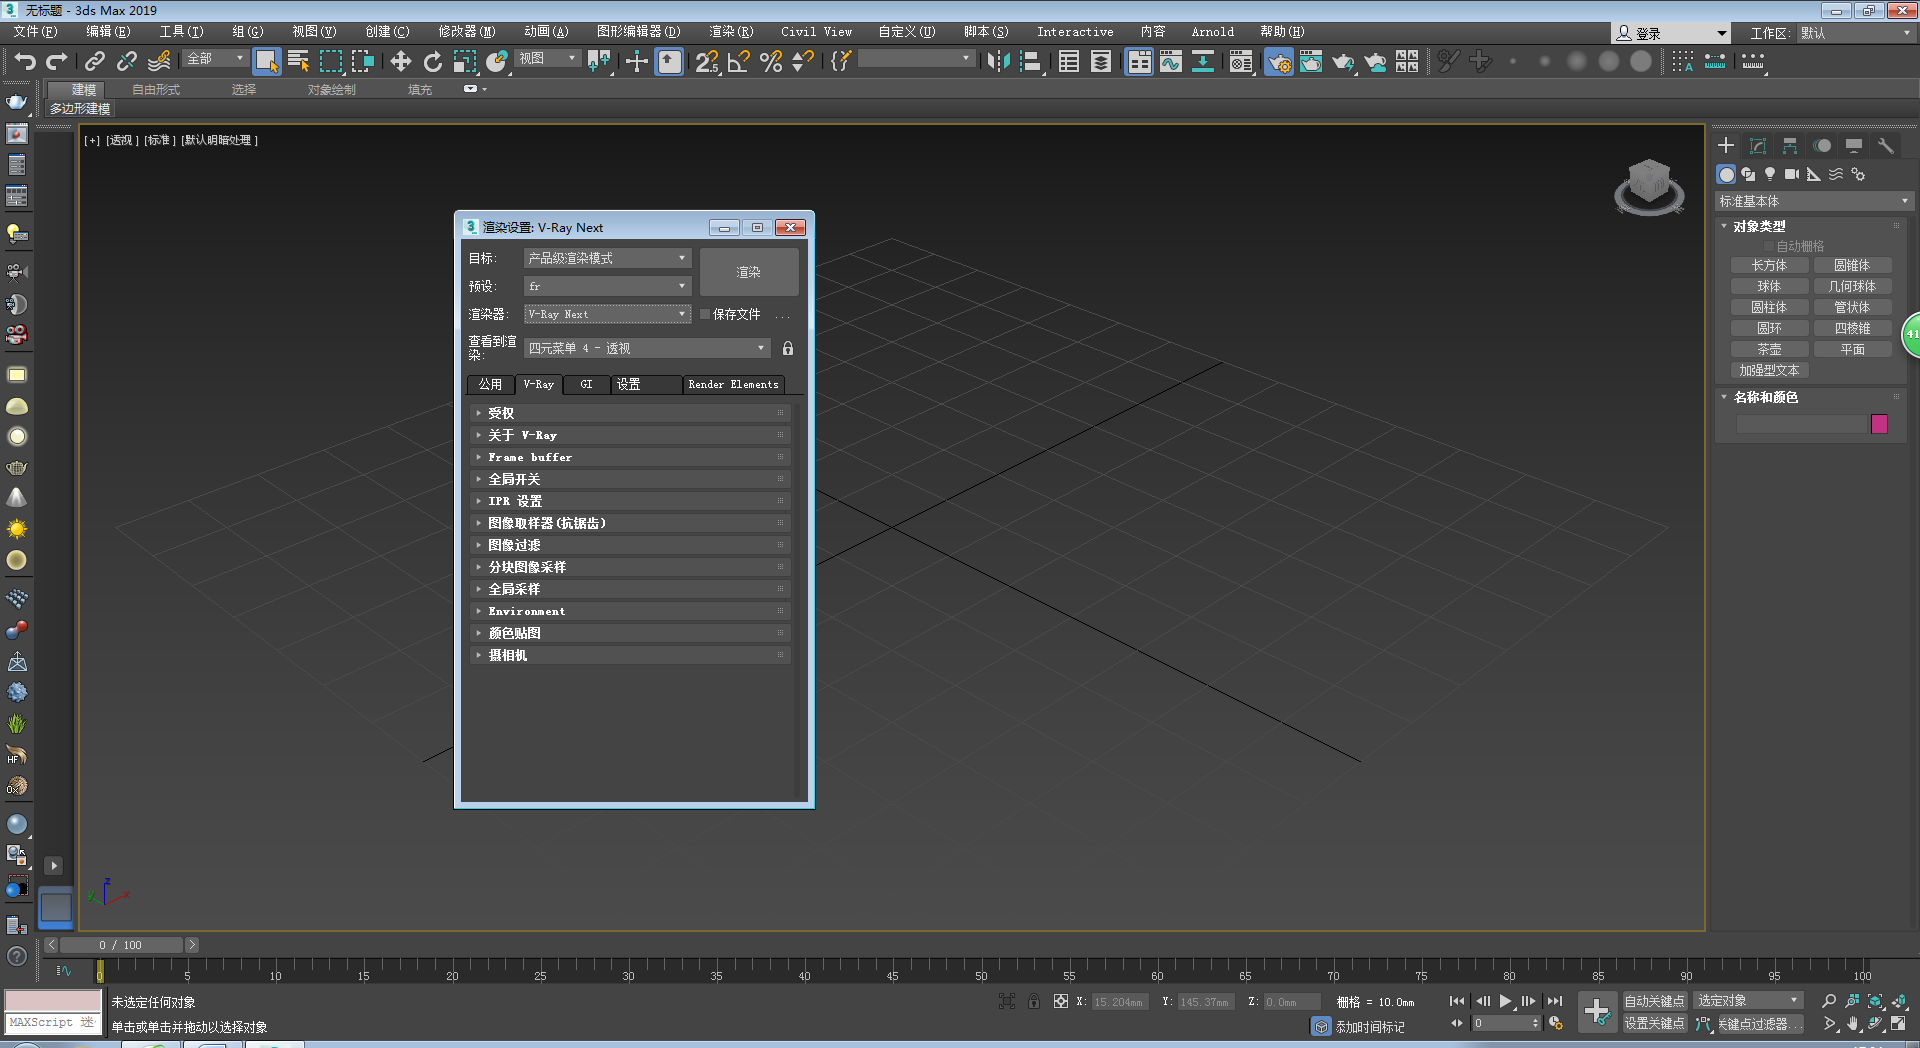The width and height of the screenshot is (1920, 1048).
Task: Open the 自定义(U) menu
Action: click(906, 32)
